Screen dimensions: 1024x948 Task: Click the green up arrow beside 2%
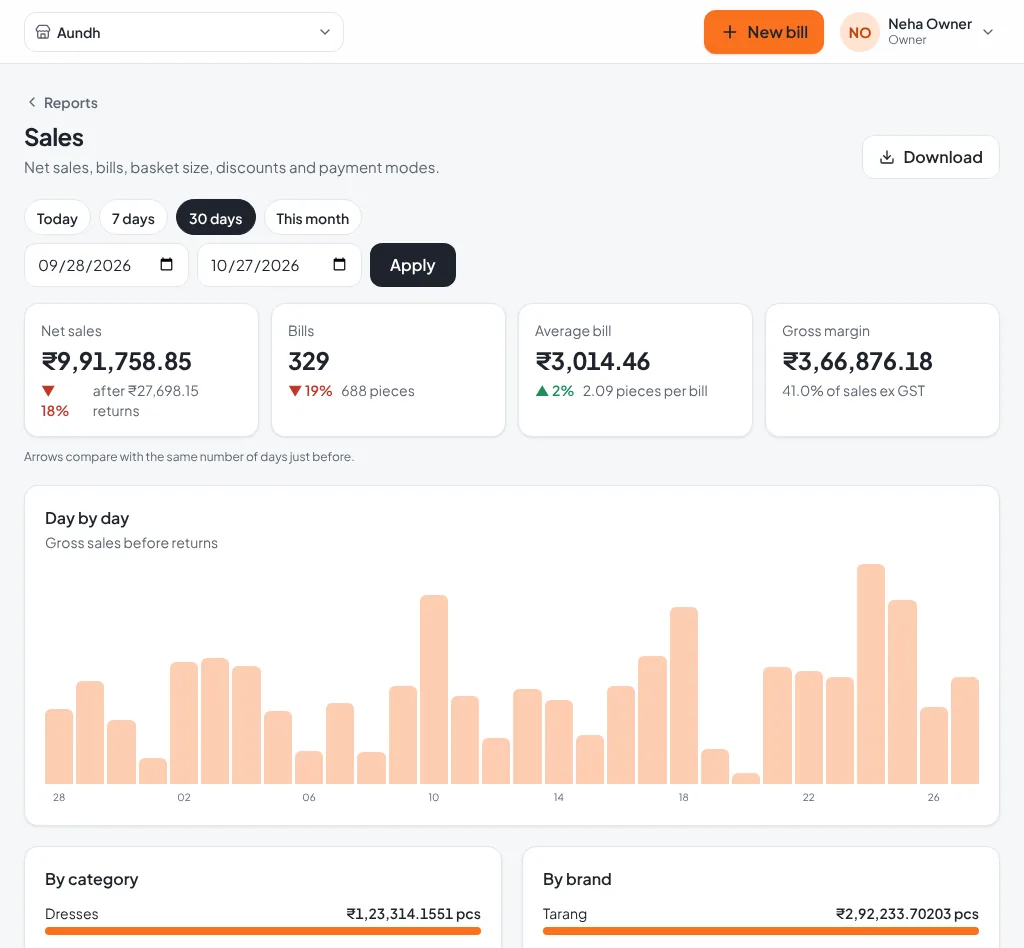pyautogui.click(x=541, y=390)
